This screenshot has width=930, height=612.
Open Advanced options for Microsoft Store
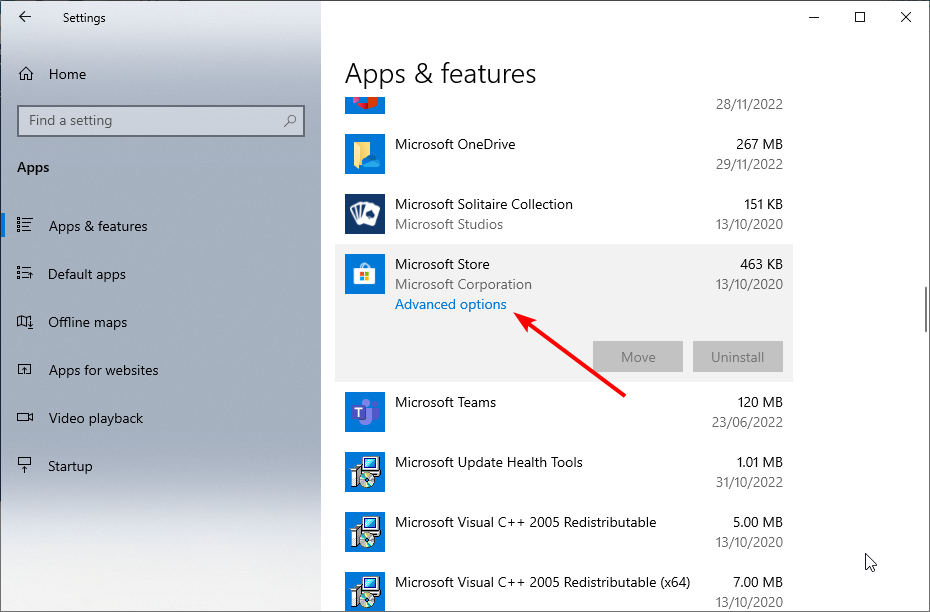[x=451, y=304]
